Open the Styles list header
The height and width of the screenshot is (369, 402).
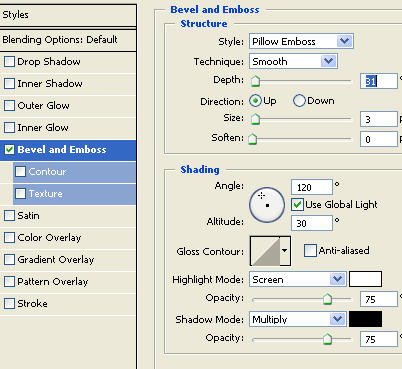click(68, 15)
